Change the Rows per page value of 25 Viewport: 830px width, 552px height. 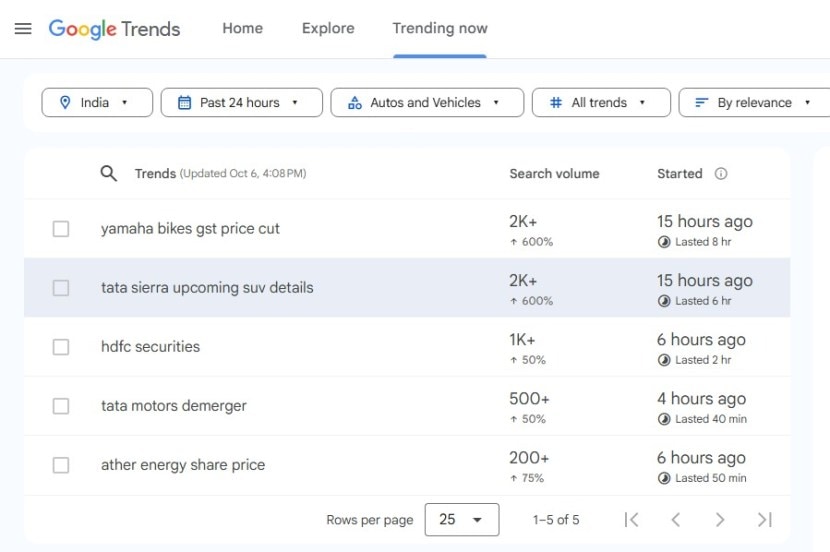coord(461,519)
